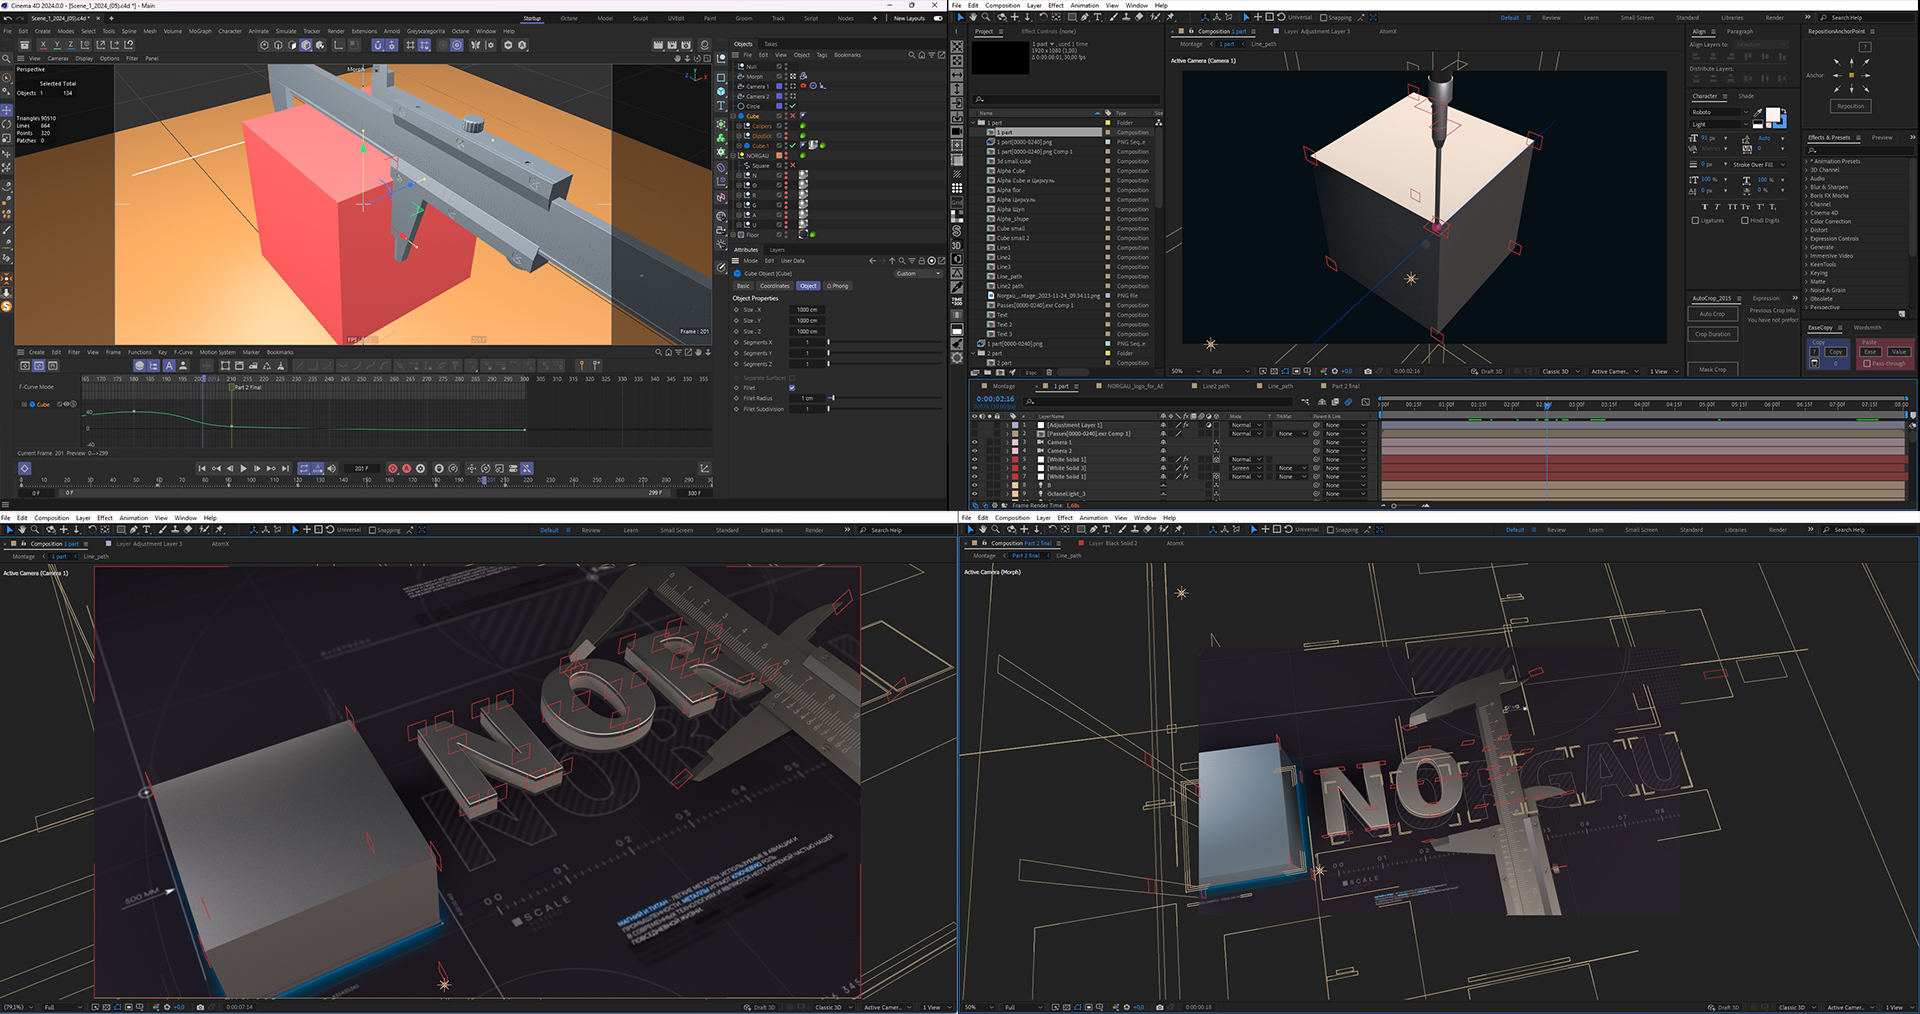Open the Classic 3D renderer dropdown in top-right viewer

1561,371
